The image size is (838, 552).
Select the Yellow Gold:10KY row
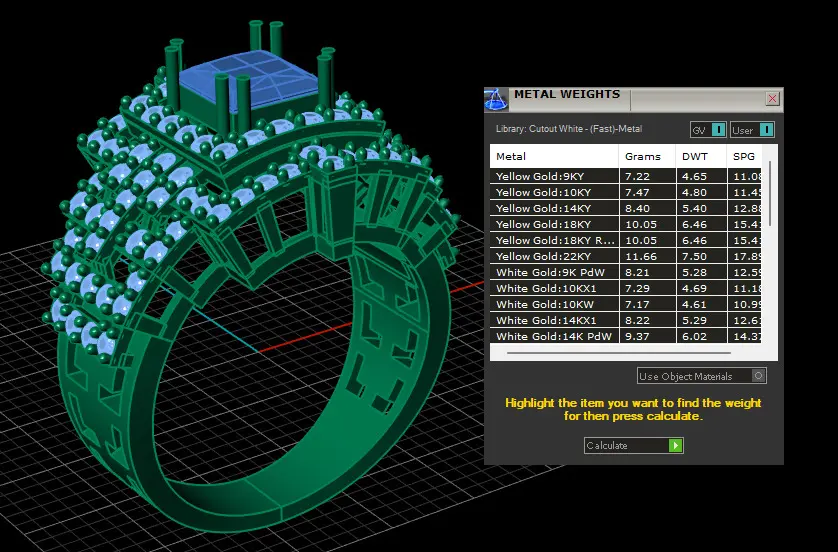click(x=626, y=192)
